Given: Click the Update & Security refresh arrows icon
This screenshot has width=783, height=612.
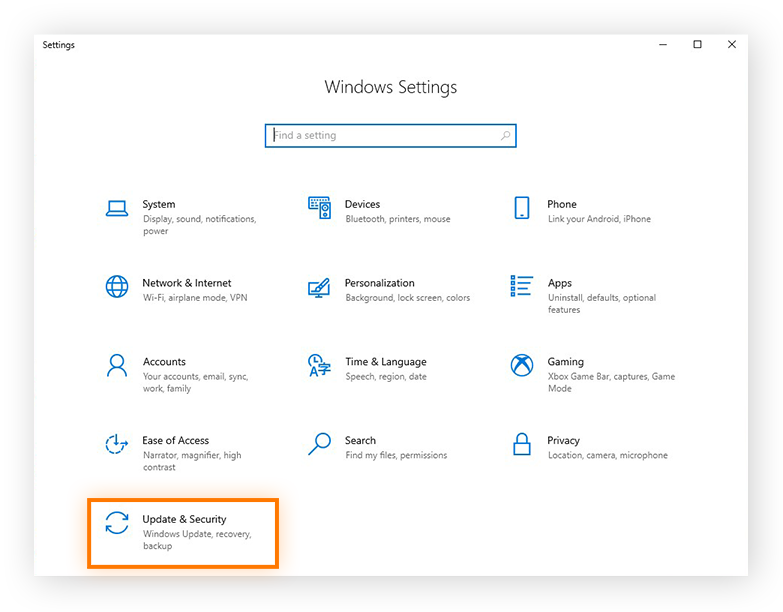Looking at the screenshot, I should (x=117, y=523).
